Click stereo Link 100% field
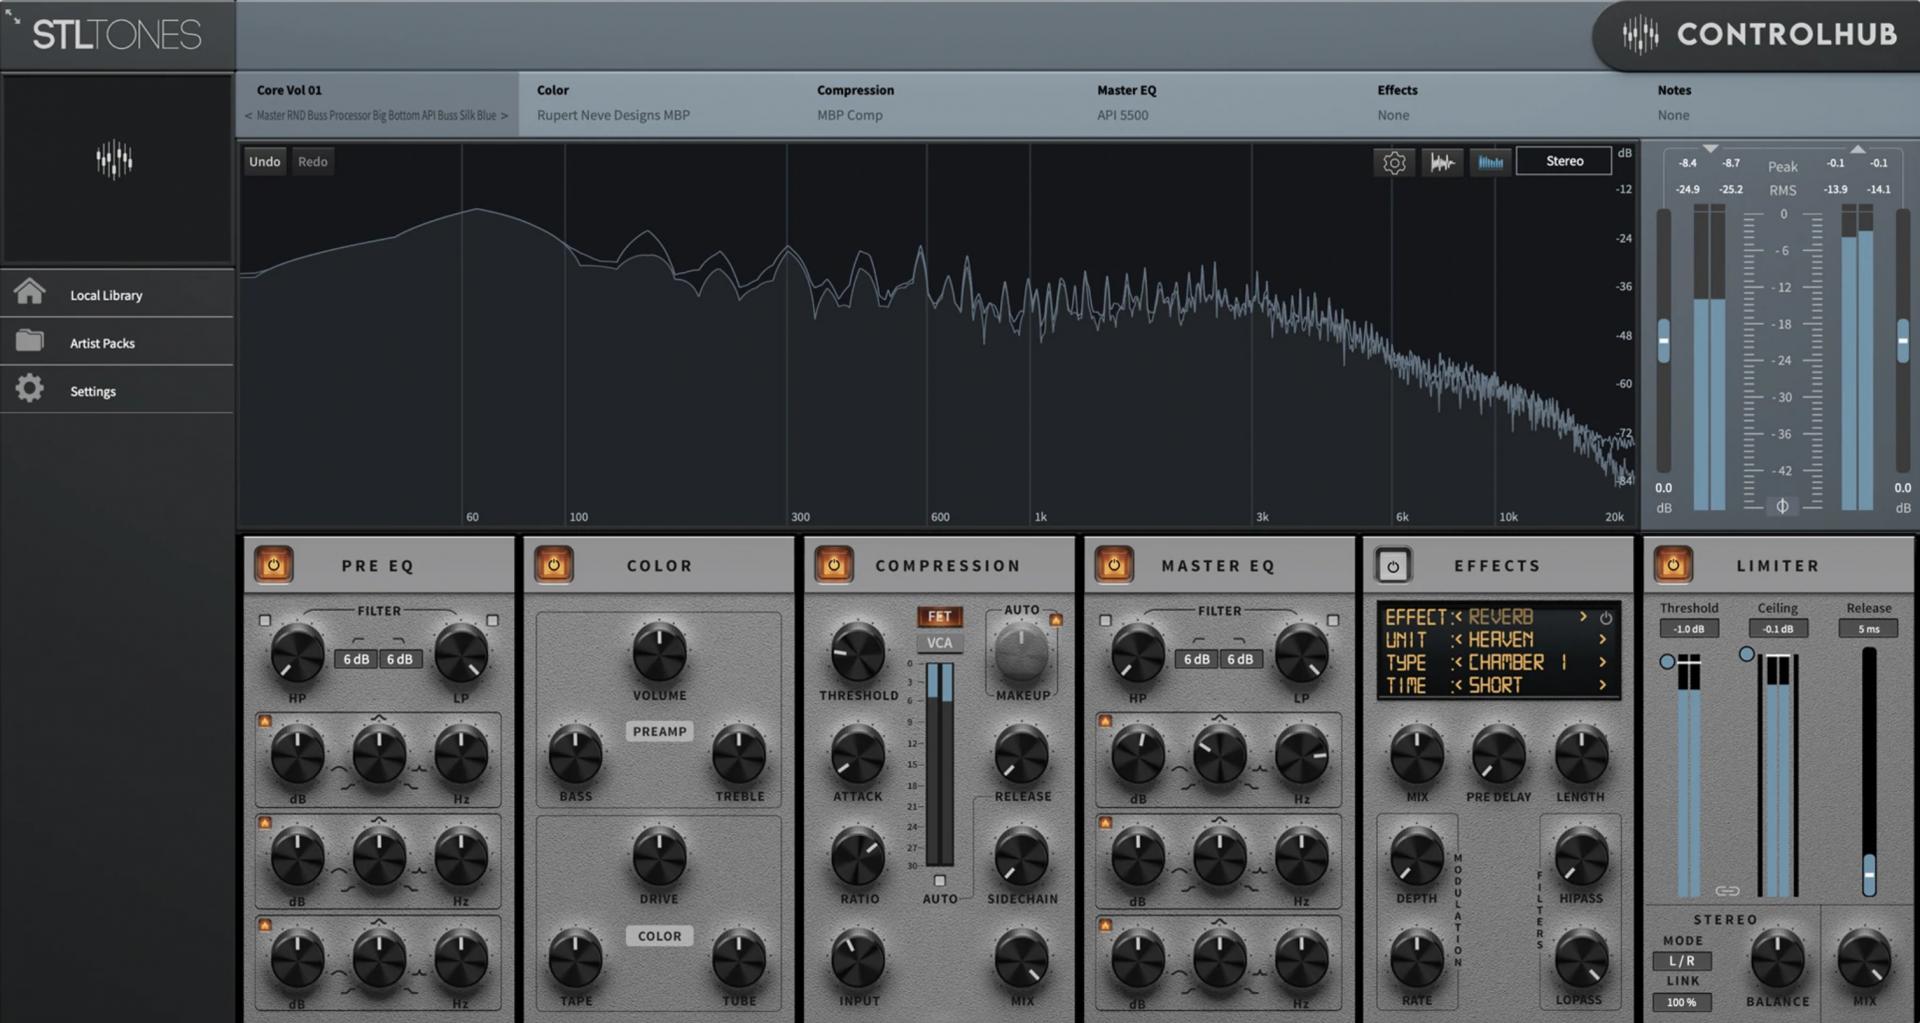Screen dimensions: 1920x1023 coord(1682,1002)
